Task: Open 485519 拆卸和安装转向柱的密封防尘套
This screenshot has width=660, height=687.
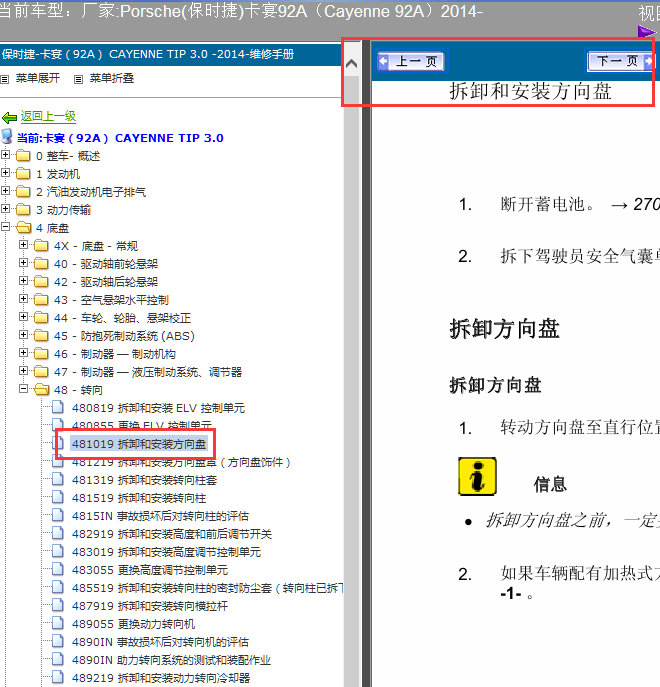Action: 207,588
